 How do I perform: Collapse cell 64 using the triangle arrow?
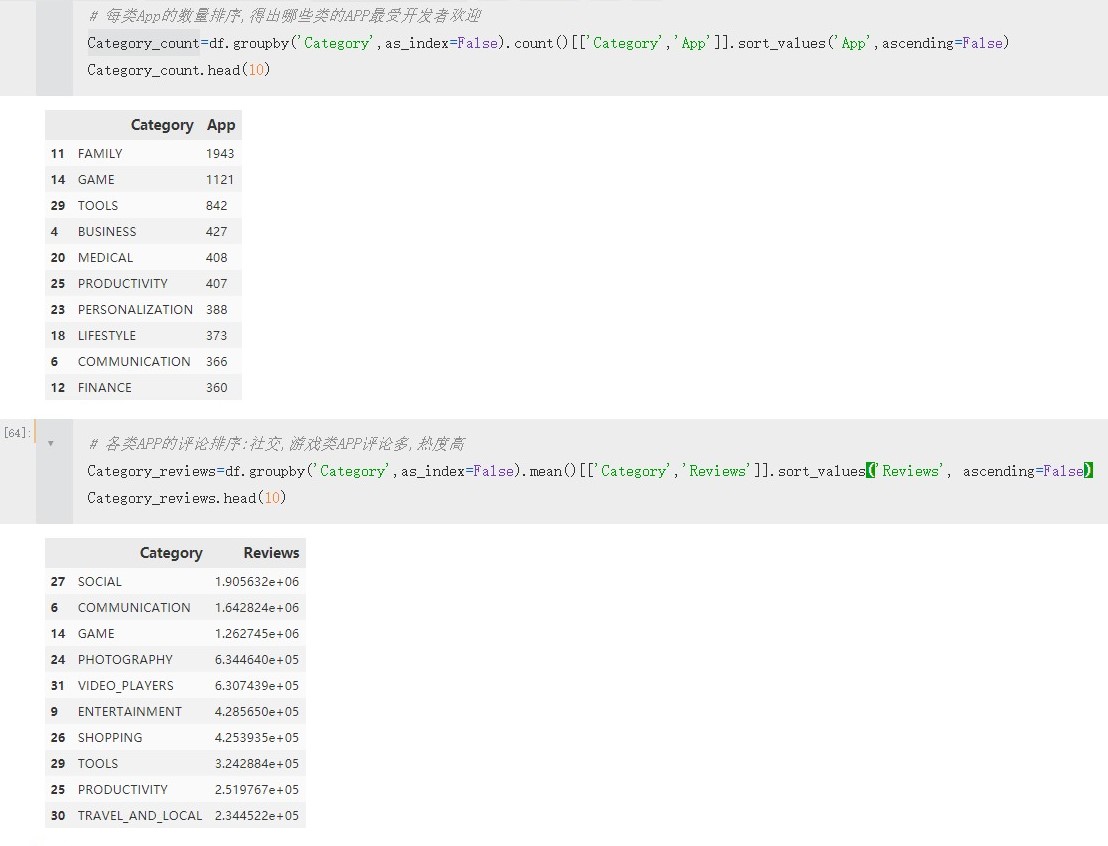click(x=51, y=444)
